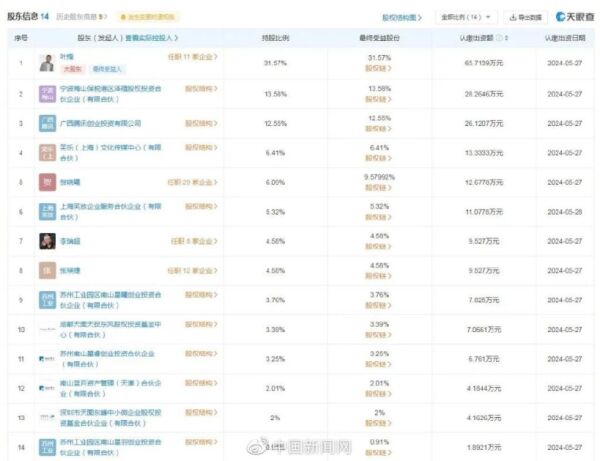Expand 任职 12 家企业 in row 8
The height and width of the screenshot is (461, 600).
(194, 270)
